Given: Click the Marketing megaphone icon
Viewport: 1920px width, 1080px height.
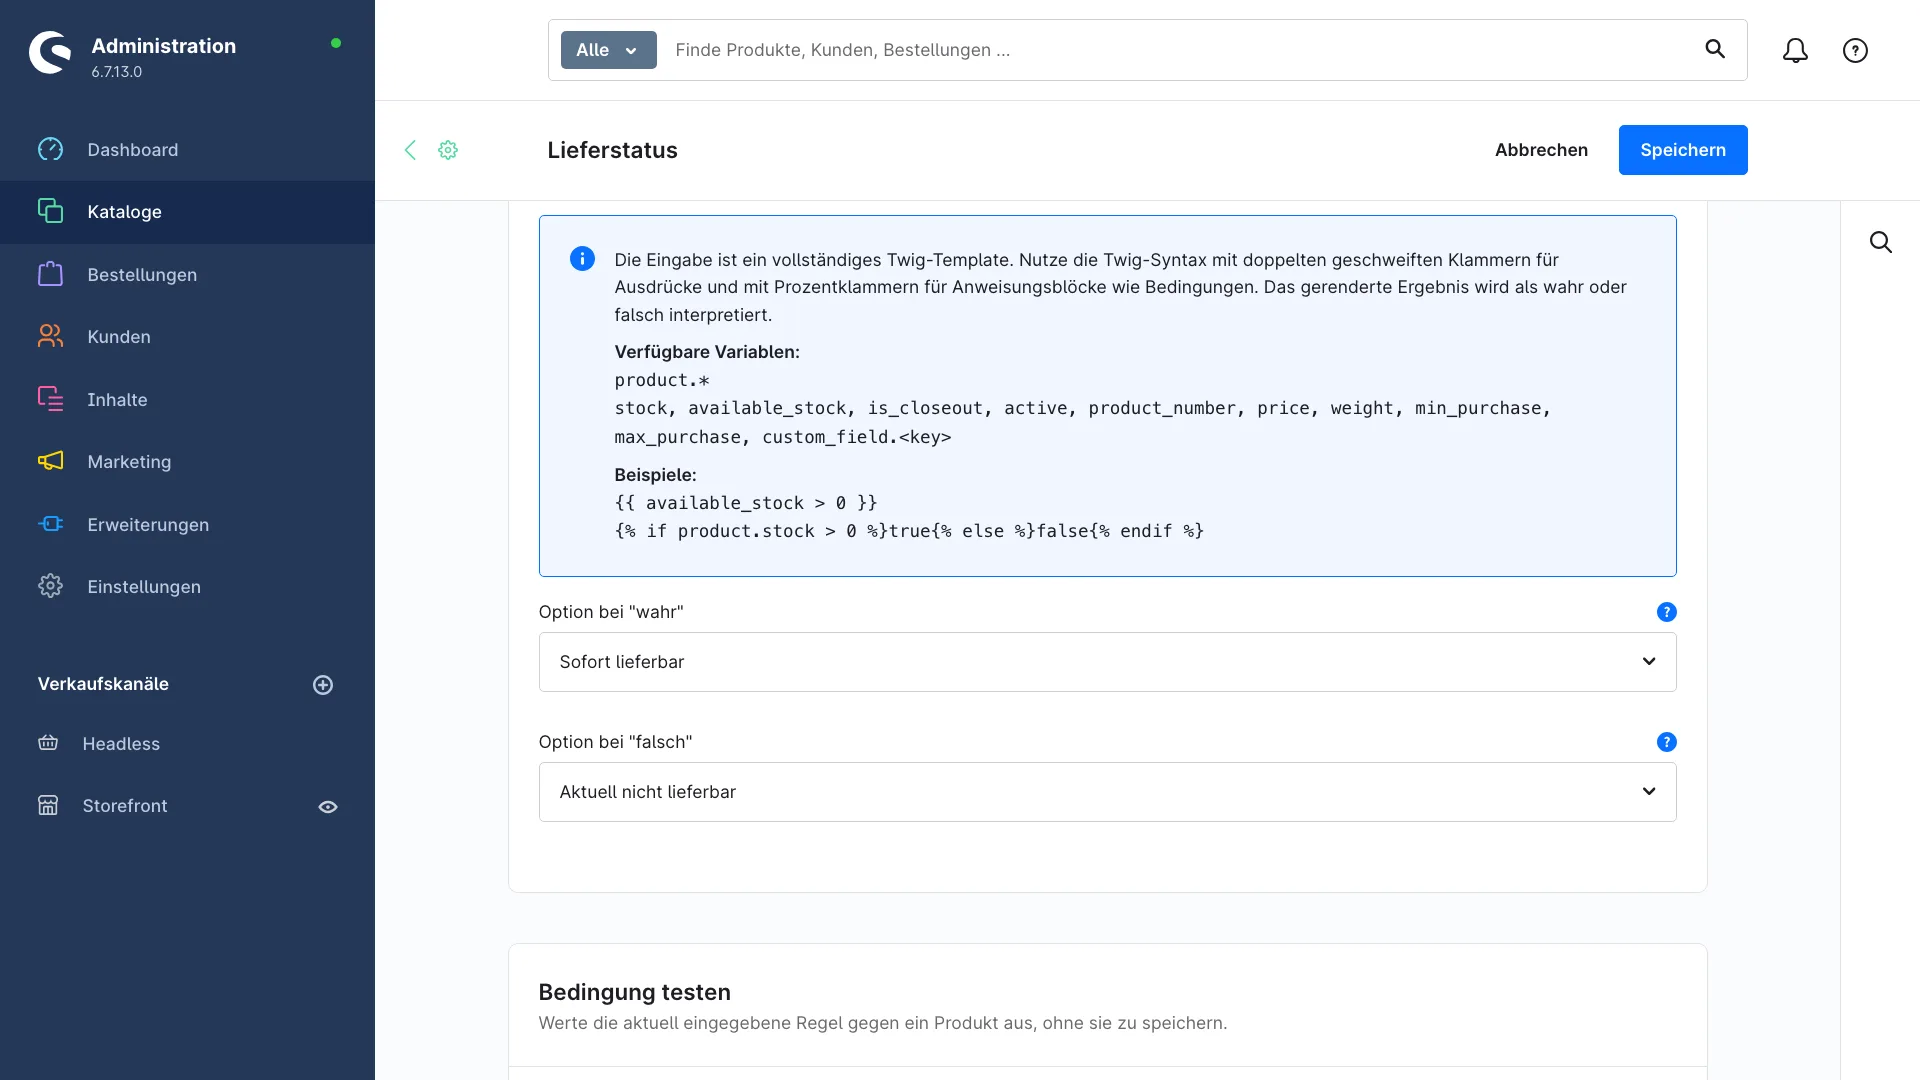Looking at the screenshot, I should [x=50, y=461].
